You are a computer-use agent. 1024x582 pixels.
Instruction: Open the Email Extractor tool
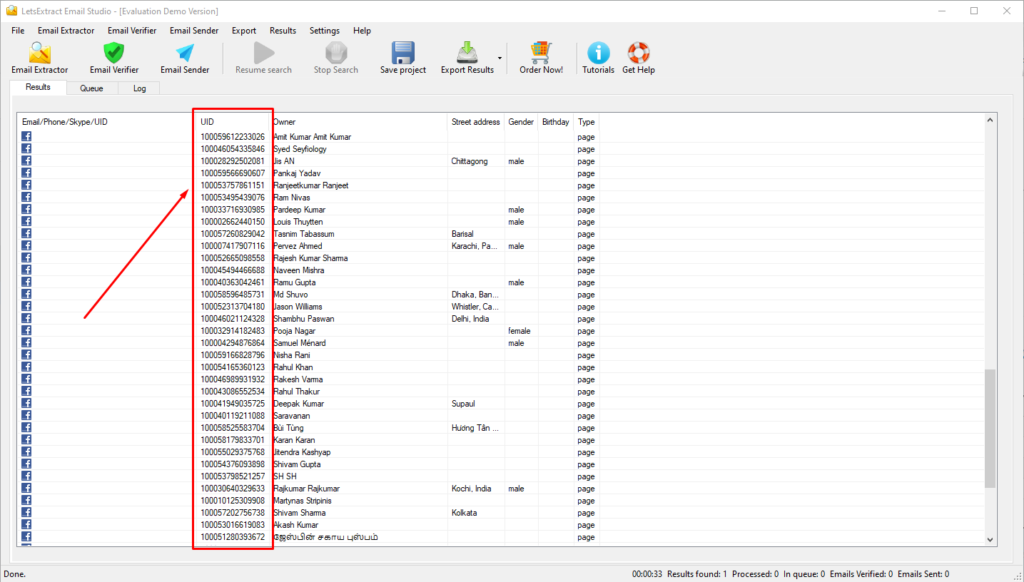point(39,58)
